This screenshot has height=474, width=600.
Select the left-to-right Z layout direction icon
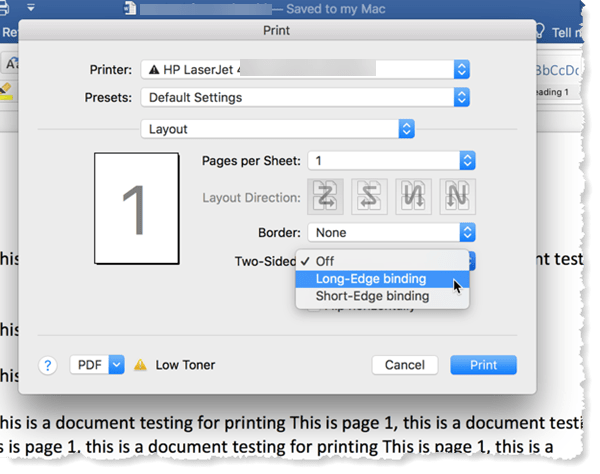click(325, 197)
